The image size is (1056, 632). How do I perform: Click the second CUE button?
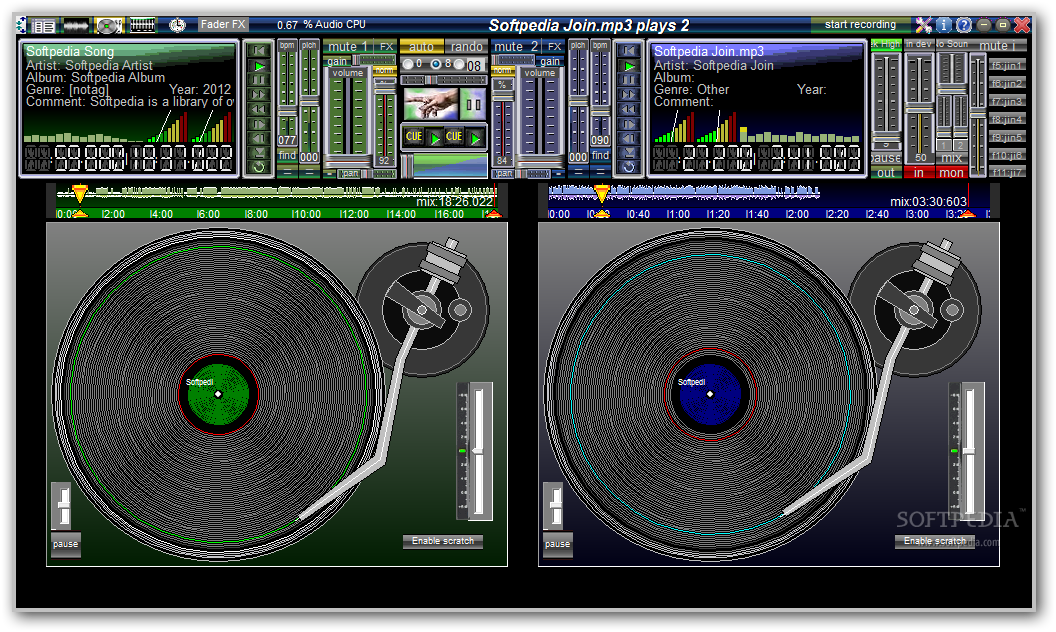pos(454,137)
